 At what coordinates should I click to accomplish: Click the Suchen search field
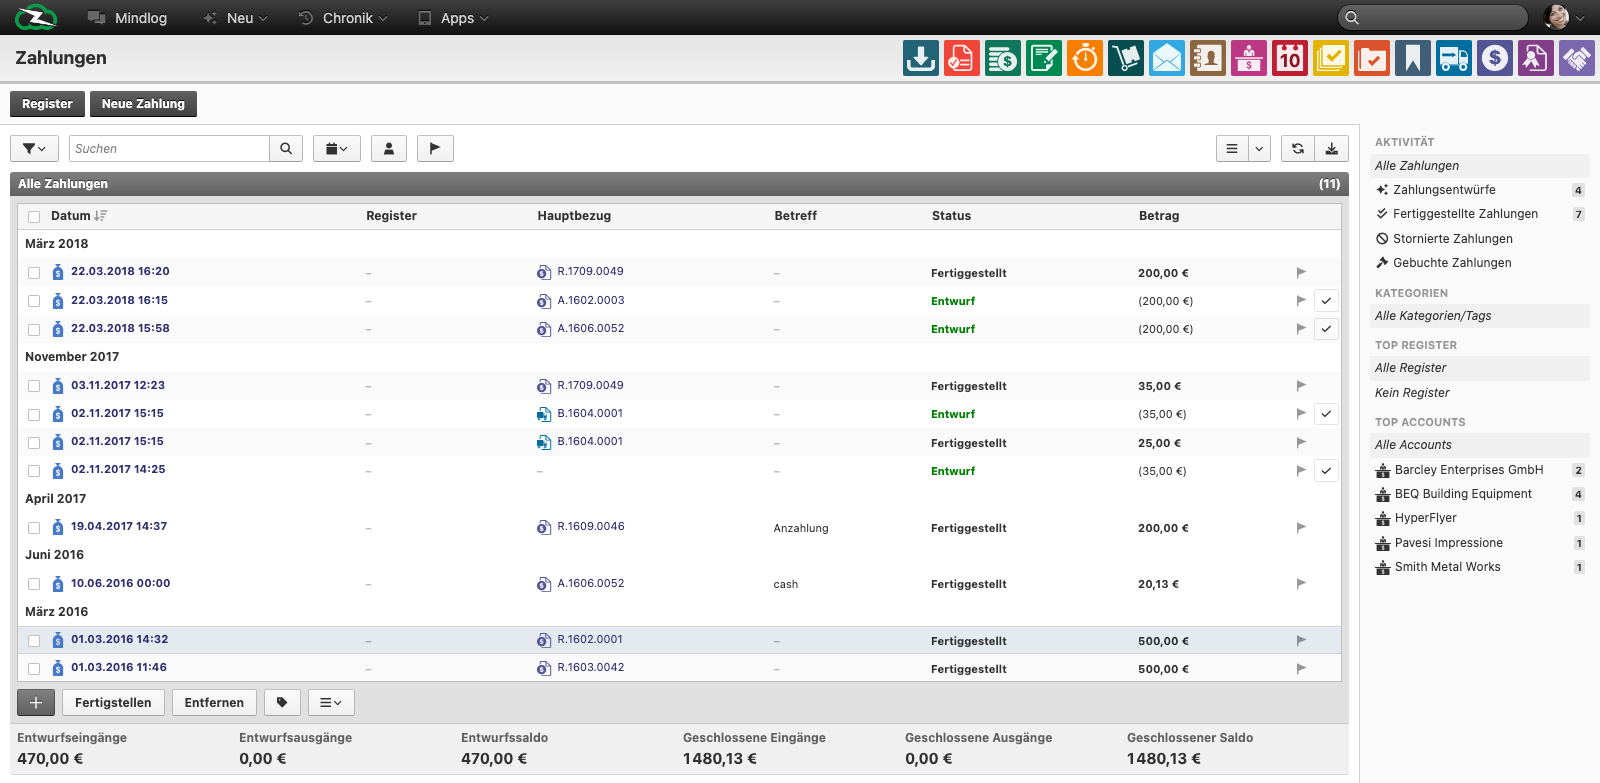click(169, 148)
